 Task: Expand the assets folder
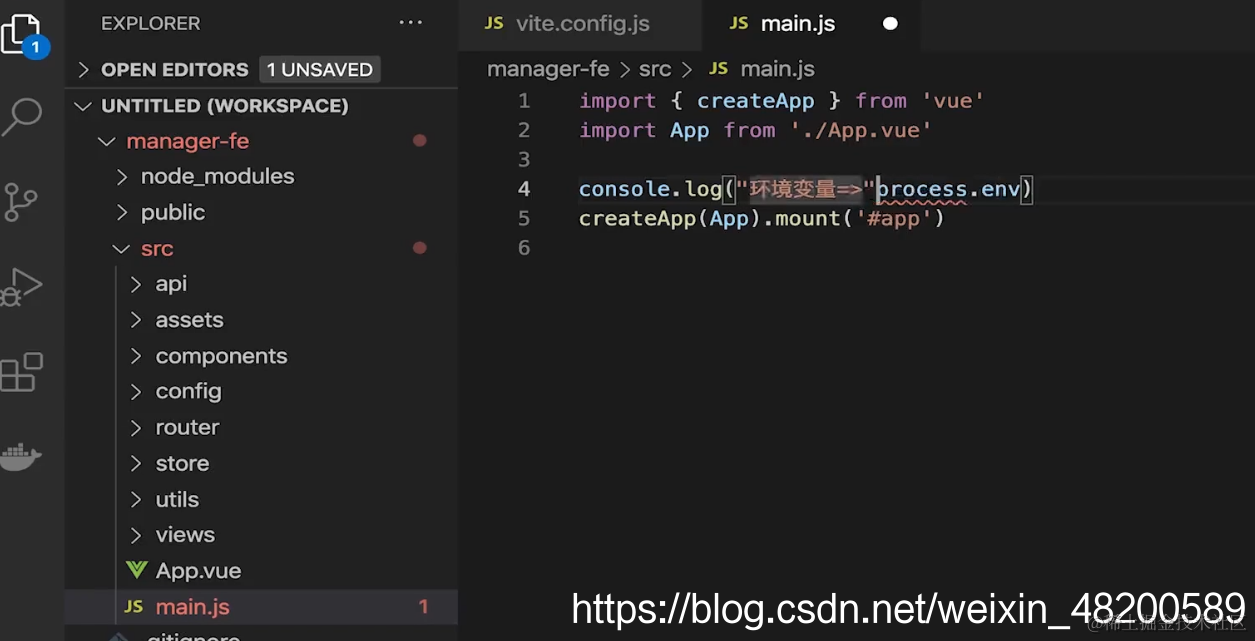click(x=262, y=320)
